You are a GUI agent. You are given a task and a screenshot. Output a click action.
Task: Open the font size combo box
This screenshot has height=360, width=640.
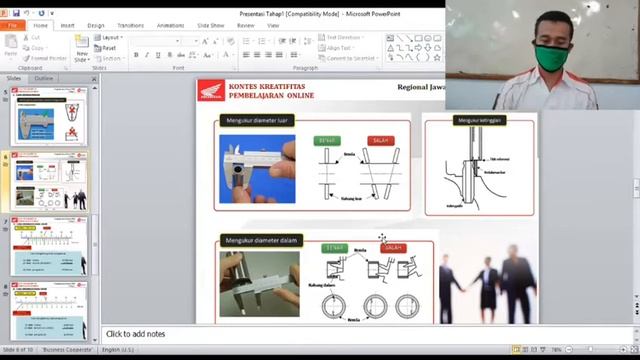point(190,41)
